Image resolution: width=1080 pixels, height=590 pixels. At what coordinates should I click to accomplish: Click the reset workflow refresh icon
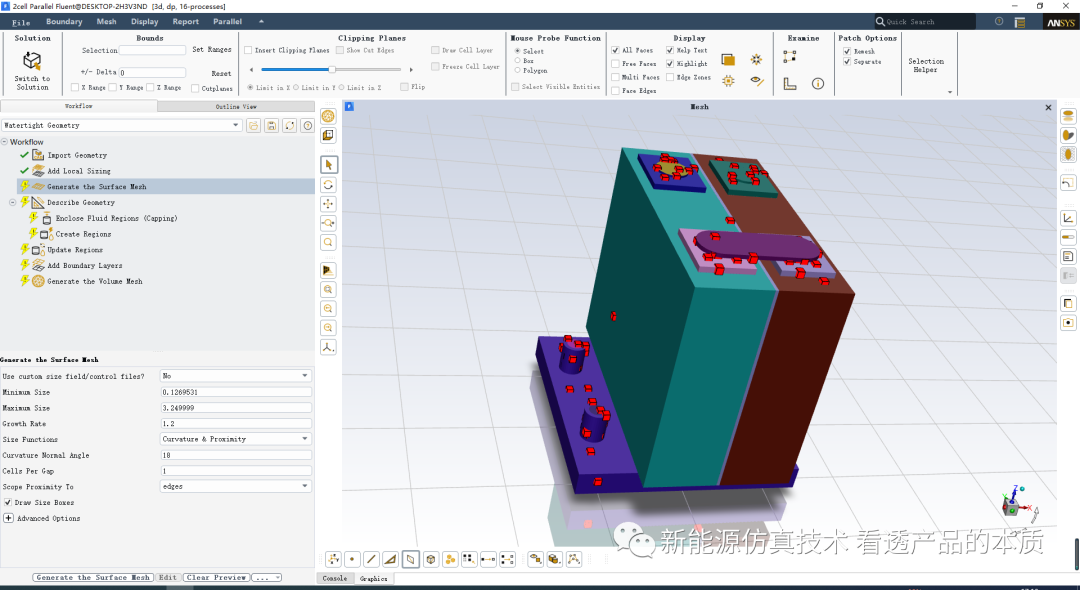[x=289, y=126]
